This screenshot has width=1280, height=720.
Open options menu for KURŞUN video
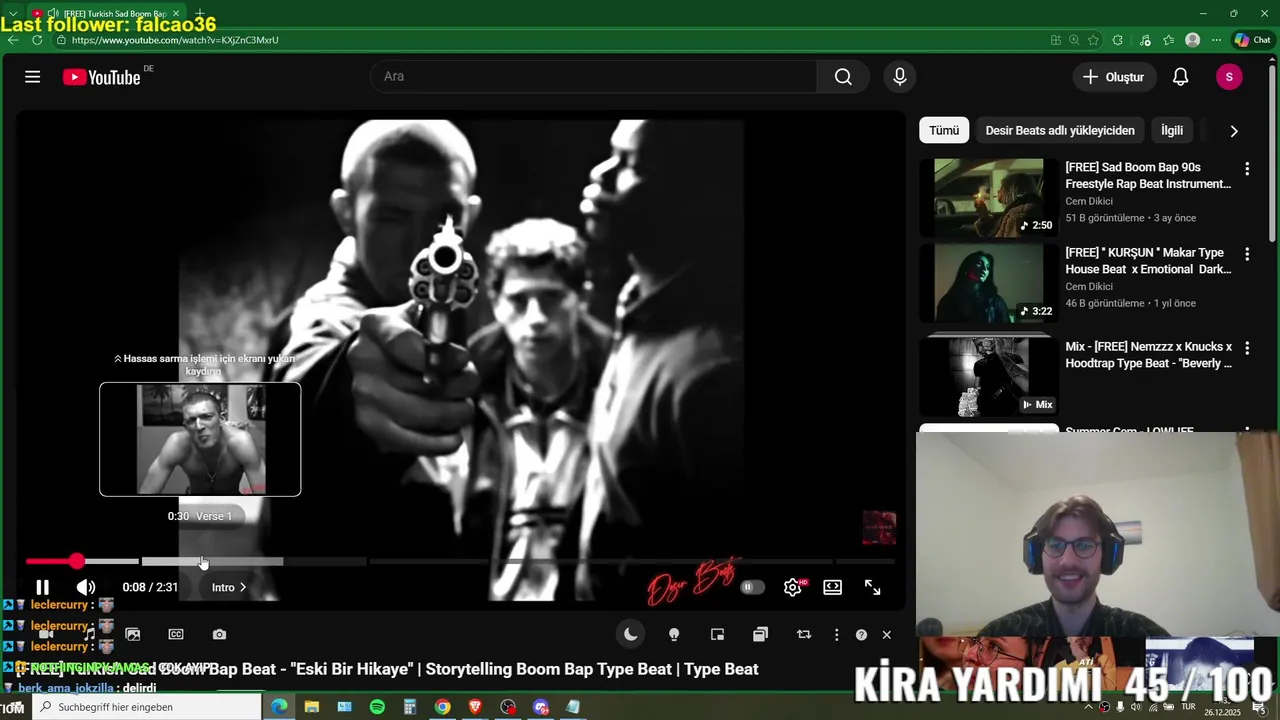pos(1247,254)
